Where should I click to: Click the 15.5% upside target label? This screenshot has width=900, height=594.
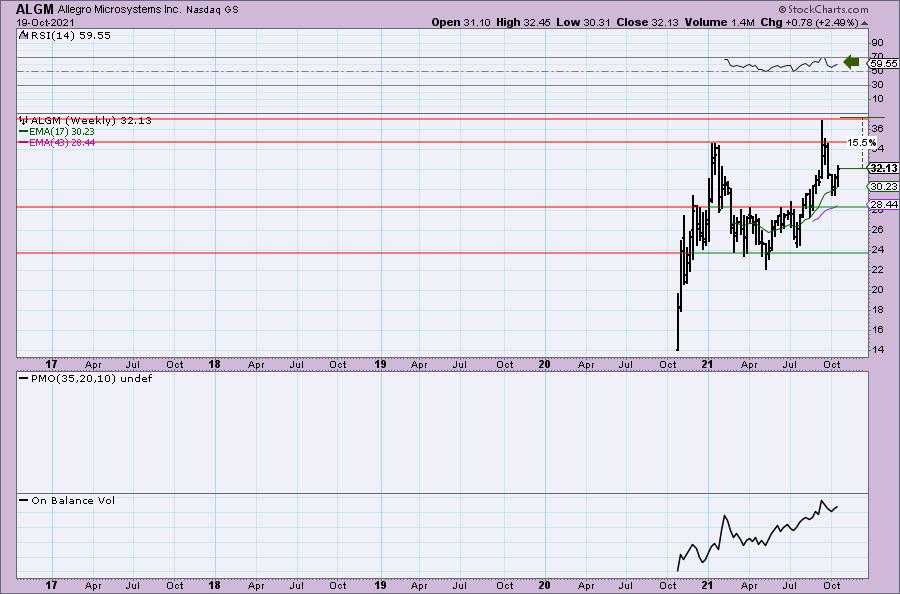point(862,142)
